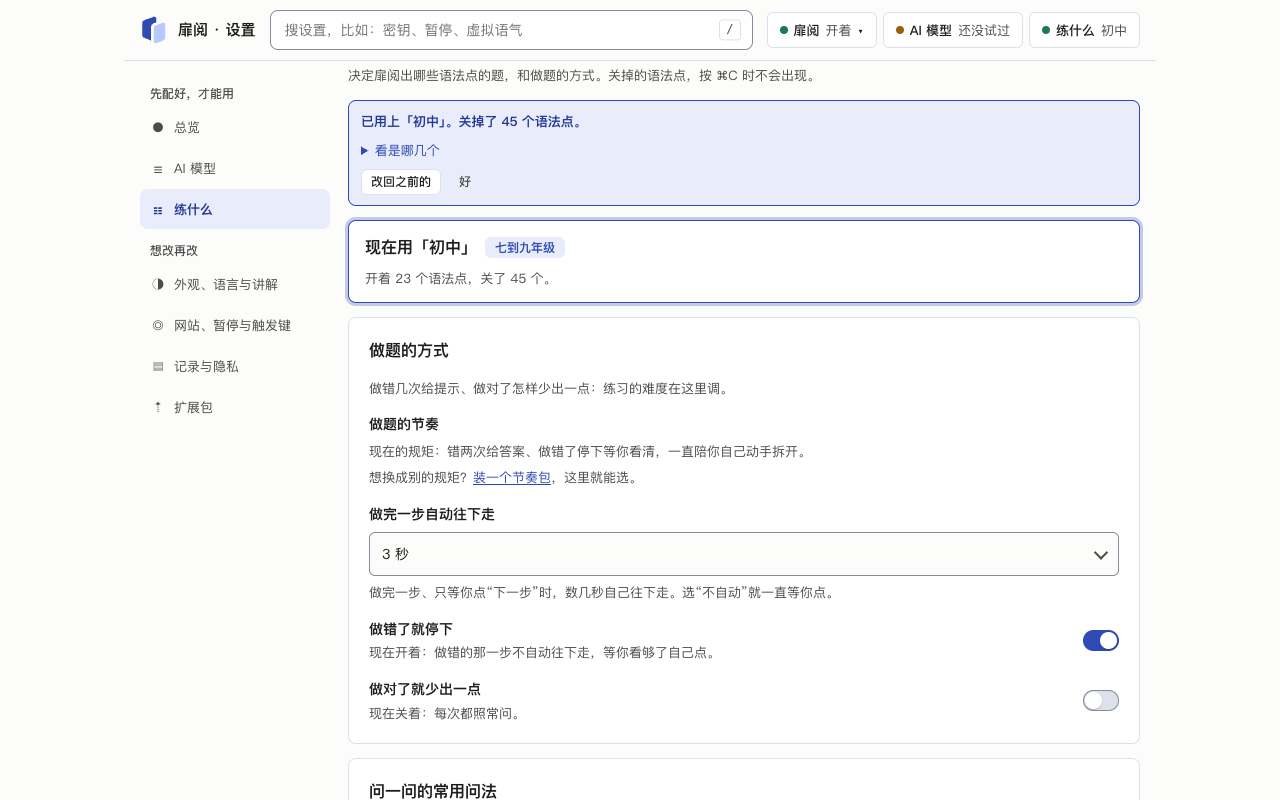This screenshot has height=800, width=1280.
Task: Open the 记录与隐私 section
Action: (x=235, y=366)
